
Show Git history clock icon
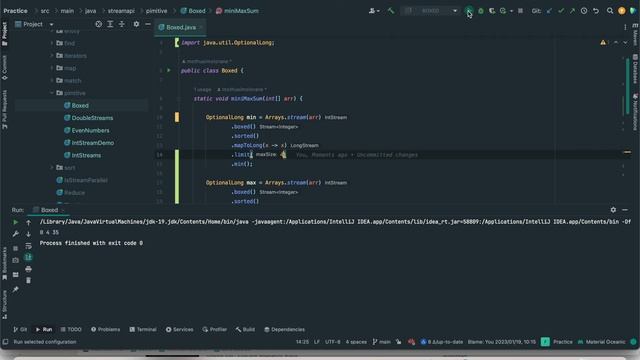tap(584, 11)
